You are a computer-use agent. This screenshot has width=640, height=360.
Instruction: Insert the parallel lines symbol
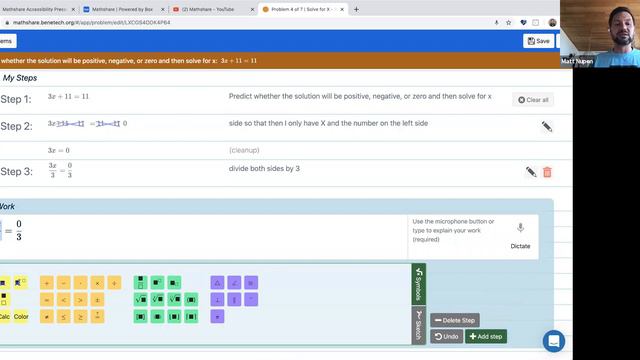click(234, 300)
